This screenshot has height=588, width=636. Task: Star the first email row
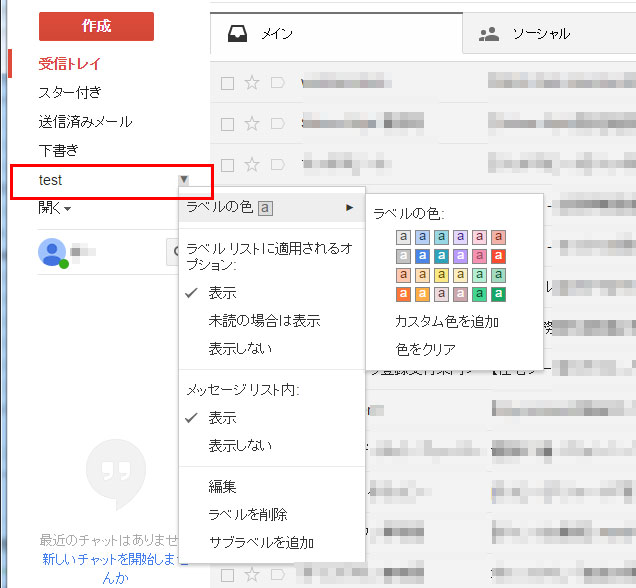click(252, 83)
